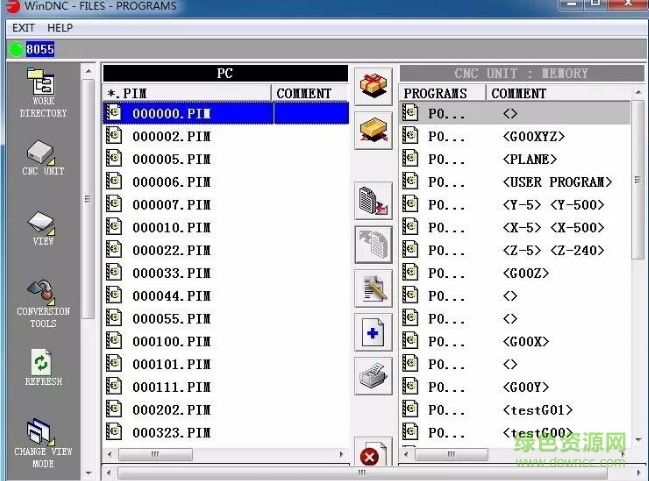Select the <Y-5> <Y-500> program comment

553,205
